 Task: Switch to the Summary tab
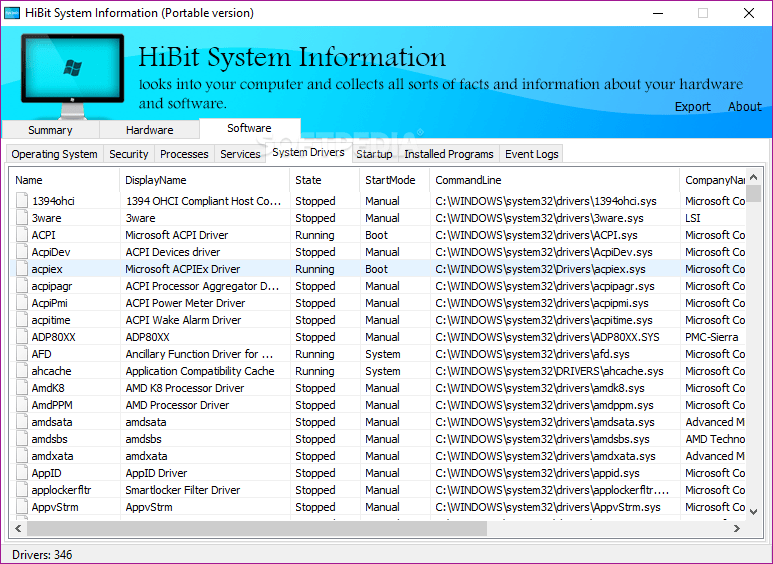pyautogui.click(x=50, y=130)
